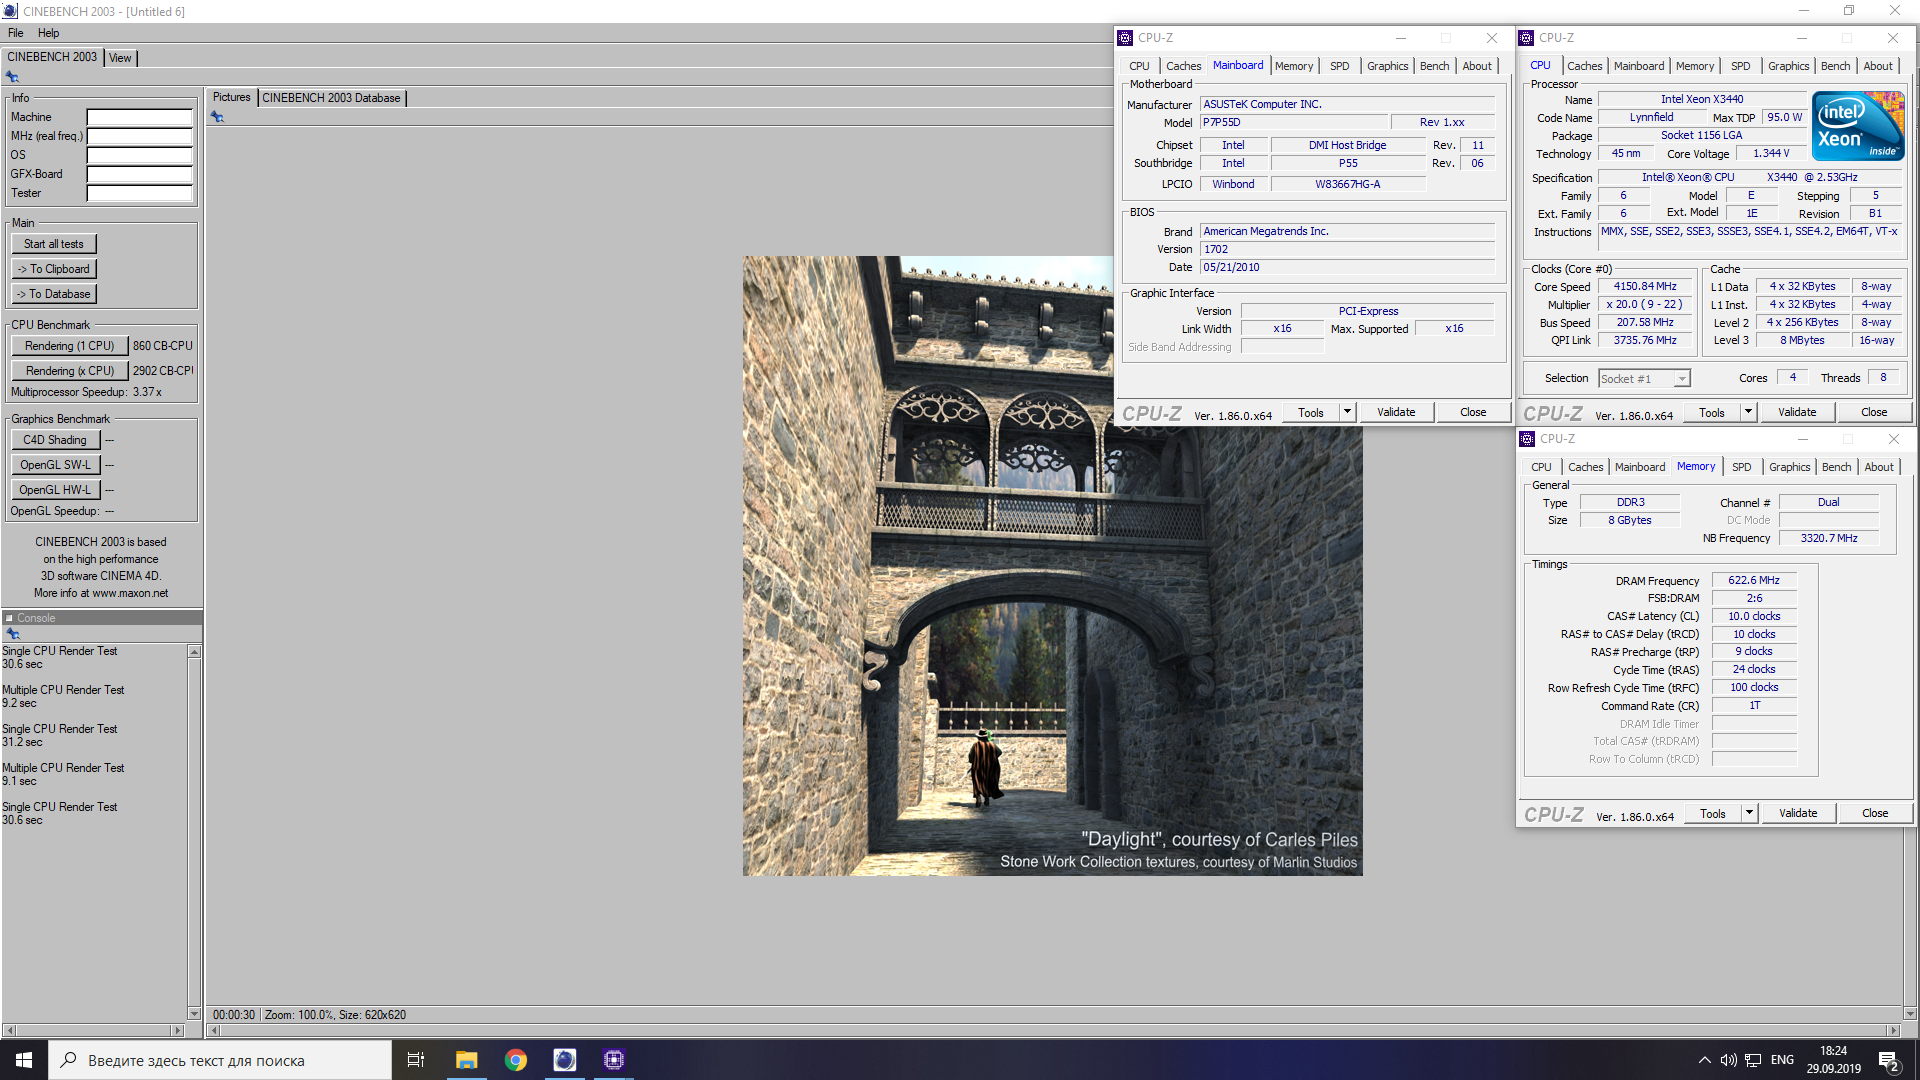Viewport: 1920px width, 1080px height.
Task: Click the pin icon in Pictures panel
Action: tap(217, 117)
